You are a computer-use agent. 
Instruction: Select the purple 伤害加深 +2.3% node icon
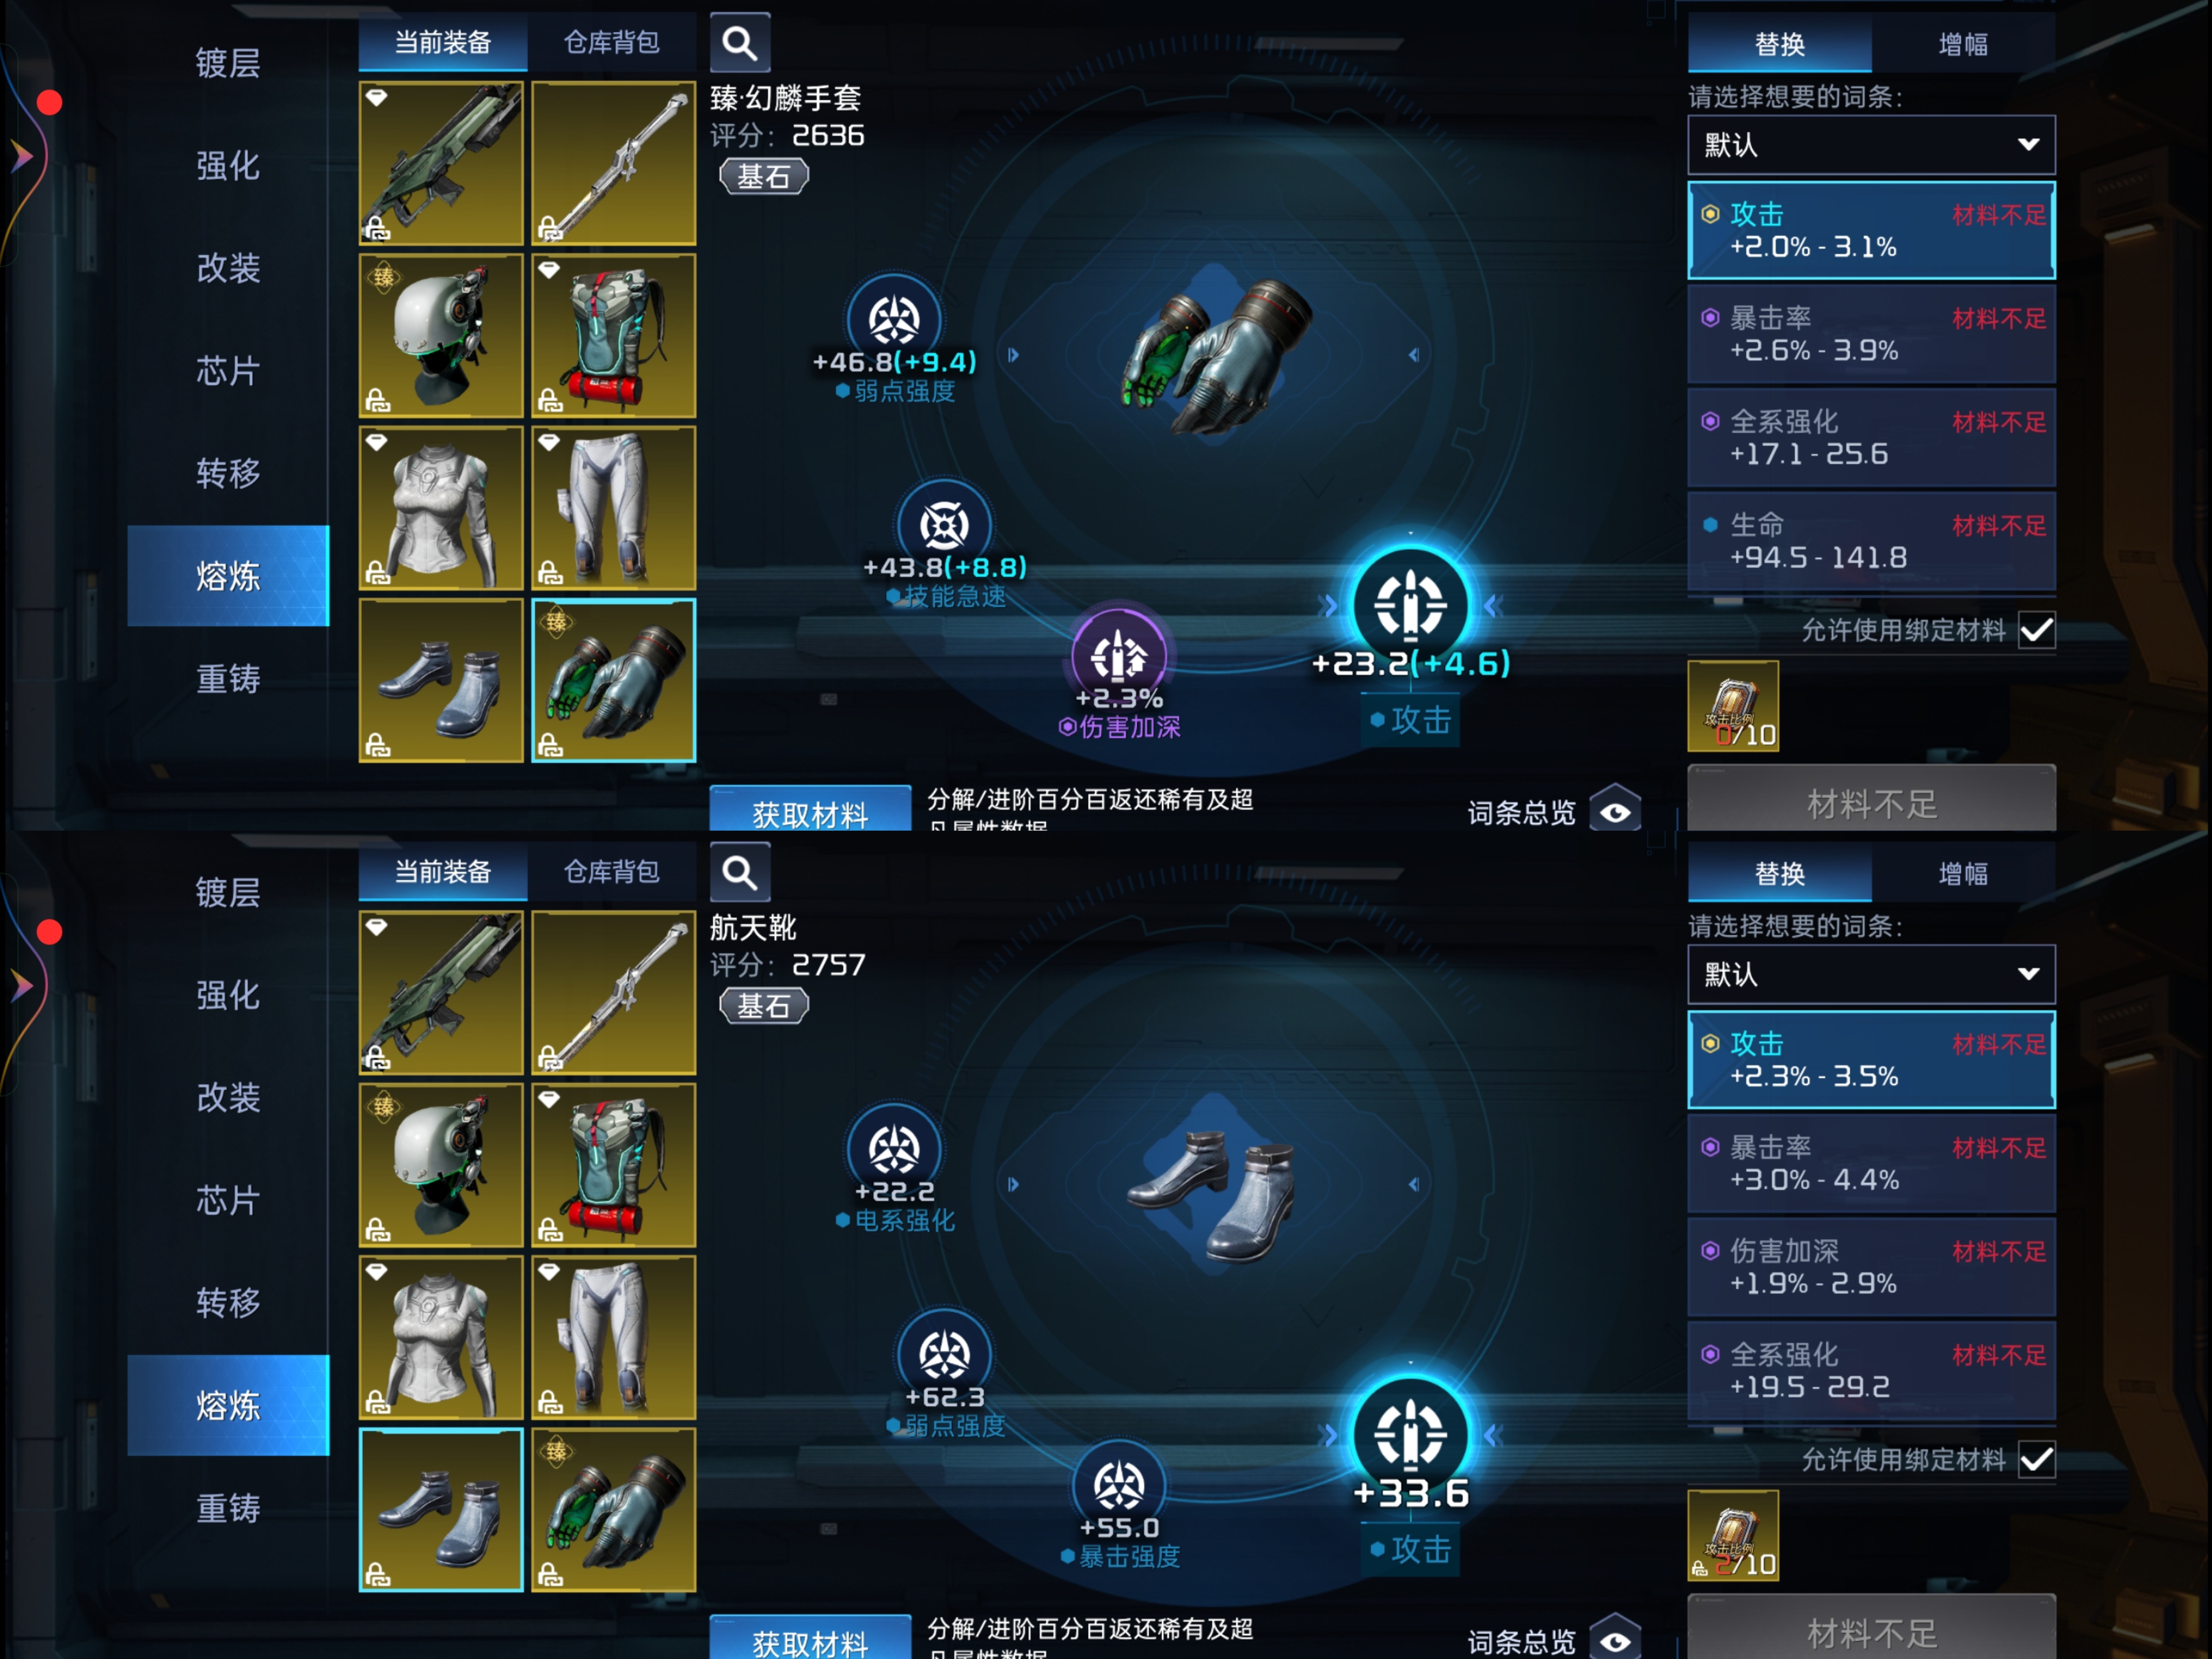click(x=1119, y=655)
